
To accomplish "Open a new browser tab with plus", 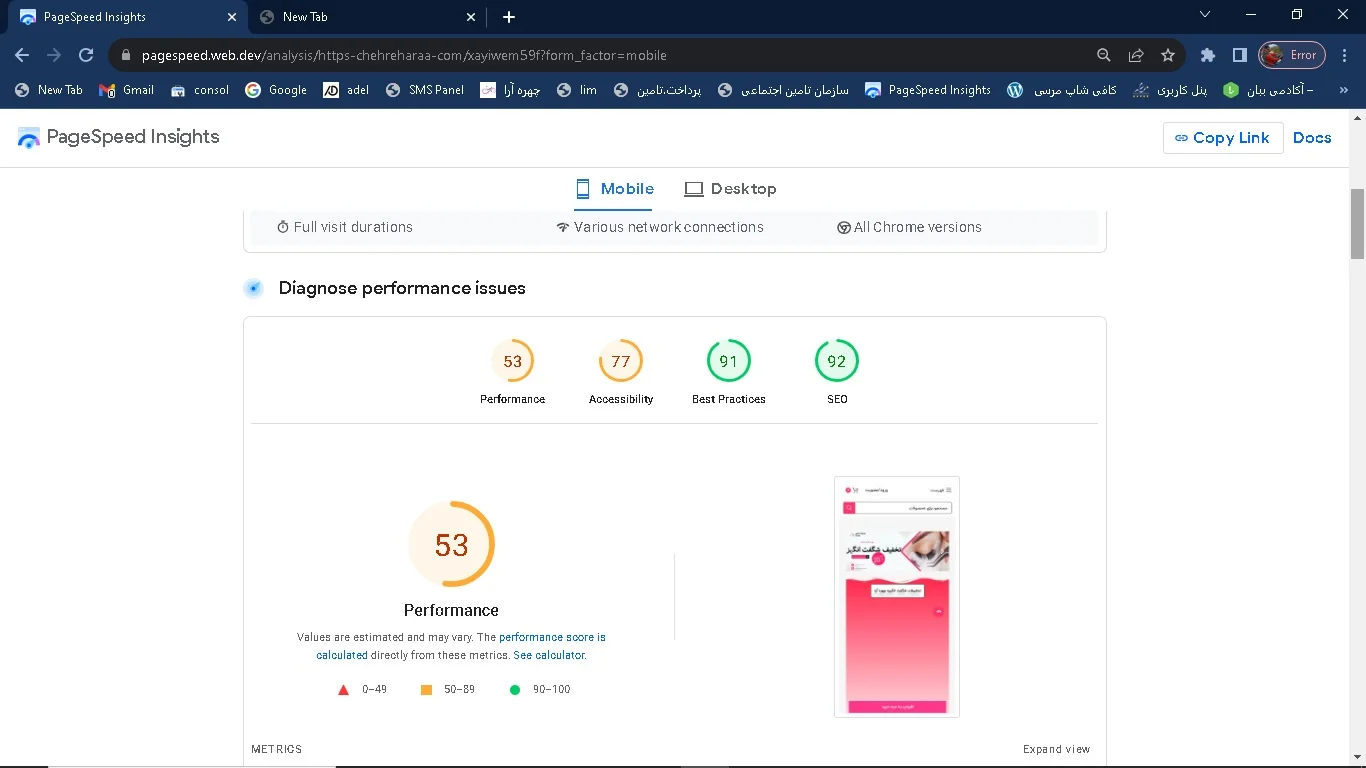I will click(x=509, y=17).
